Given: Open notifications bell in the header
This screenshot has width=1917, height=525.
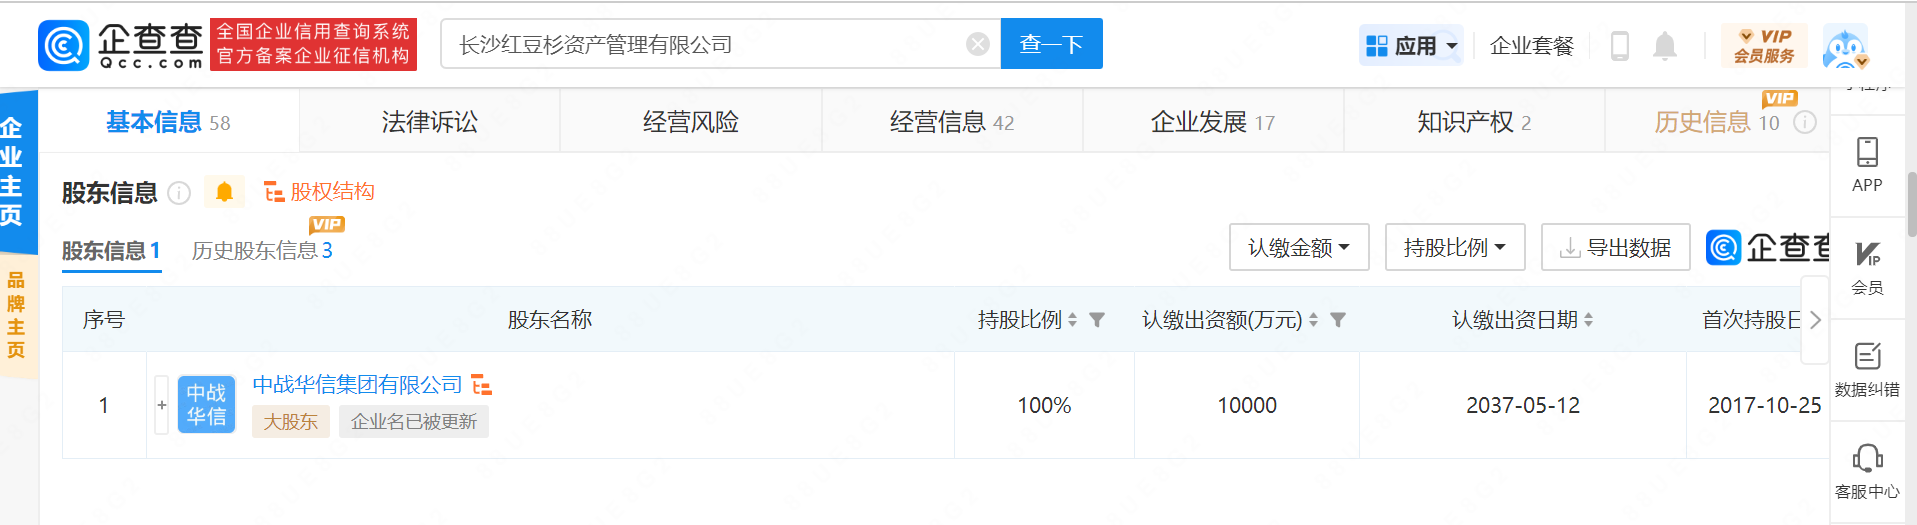Looking at the screenshot, I should pos(1664,45).
